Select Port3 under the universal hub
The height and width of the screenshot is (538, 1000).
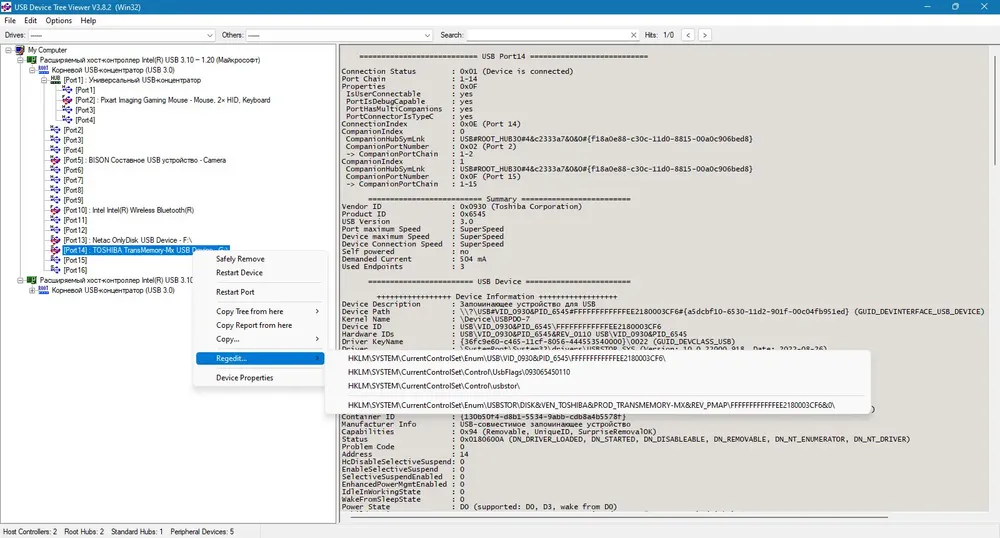(x=85, y=110)
